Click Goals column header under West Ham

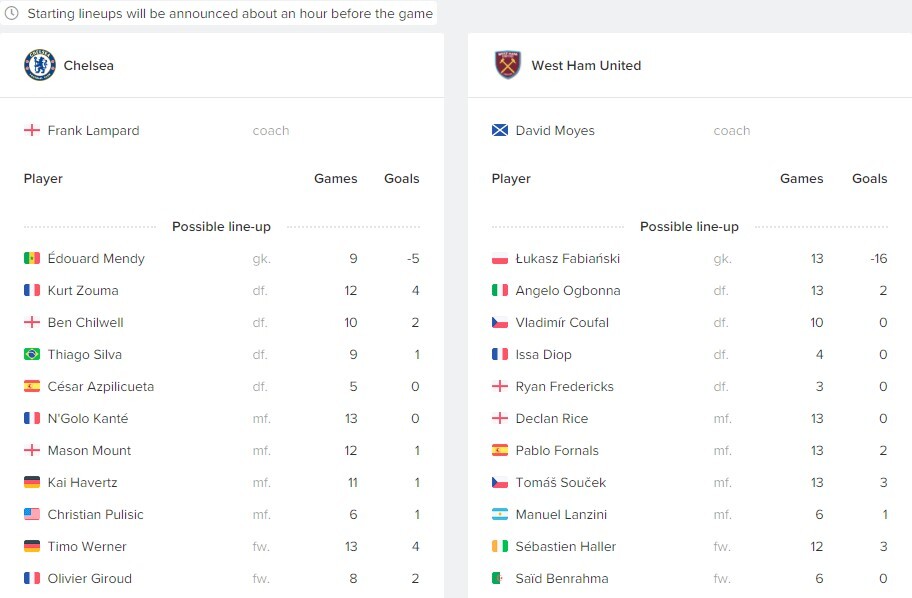(x=870, y=179)
